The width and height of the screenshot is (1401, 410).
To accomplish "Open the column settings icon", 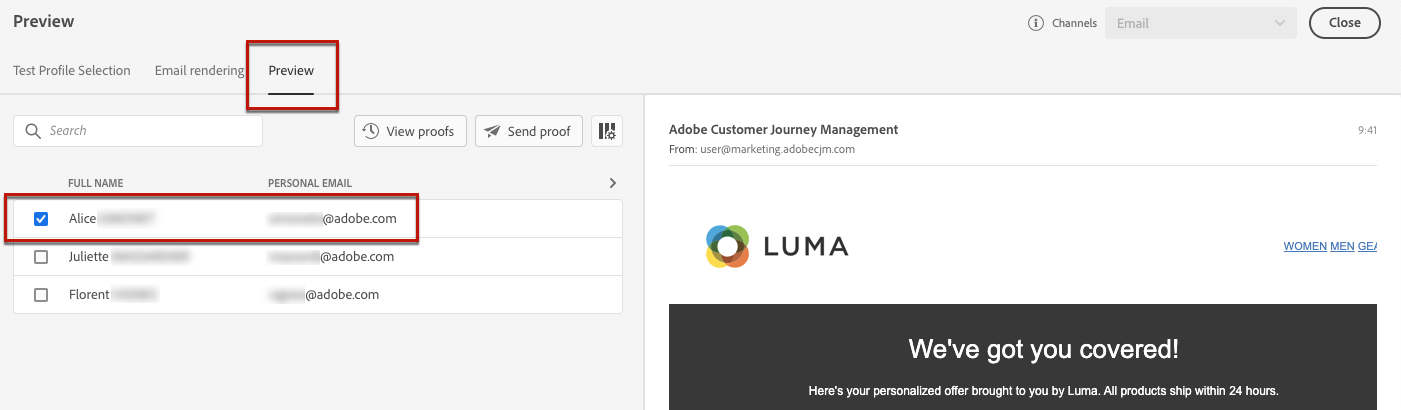I will coord(607,131).
